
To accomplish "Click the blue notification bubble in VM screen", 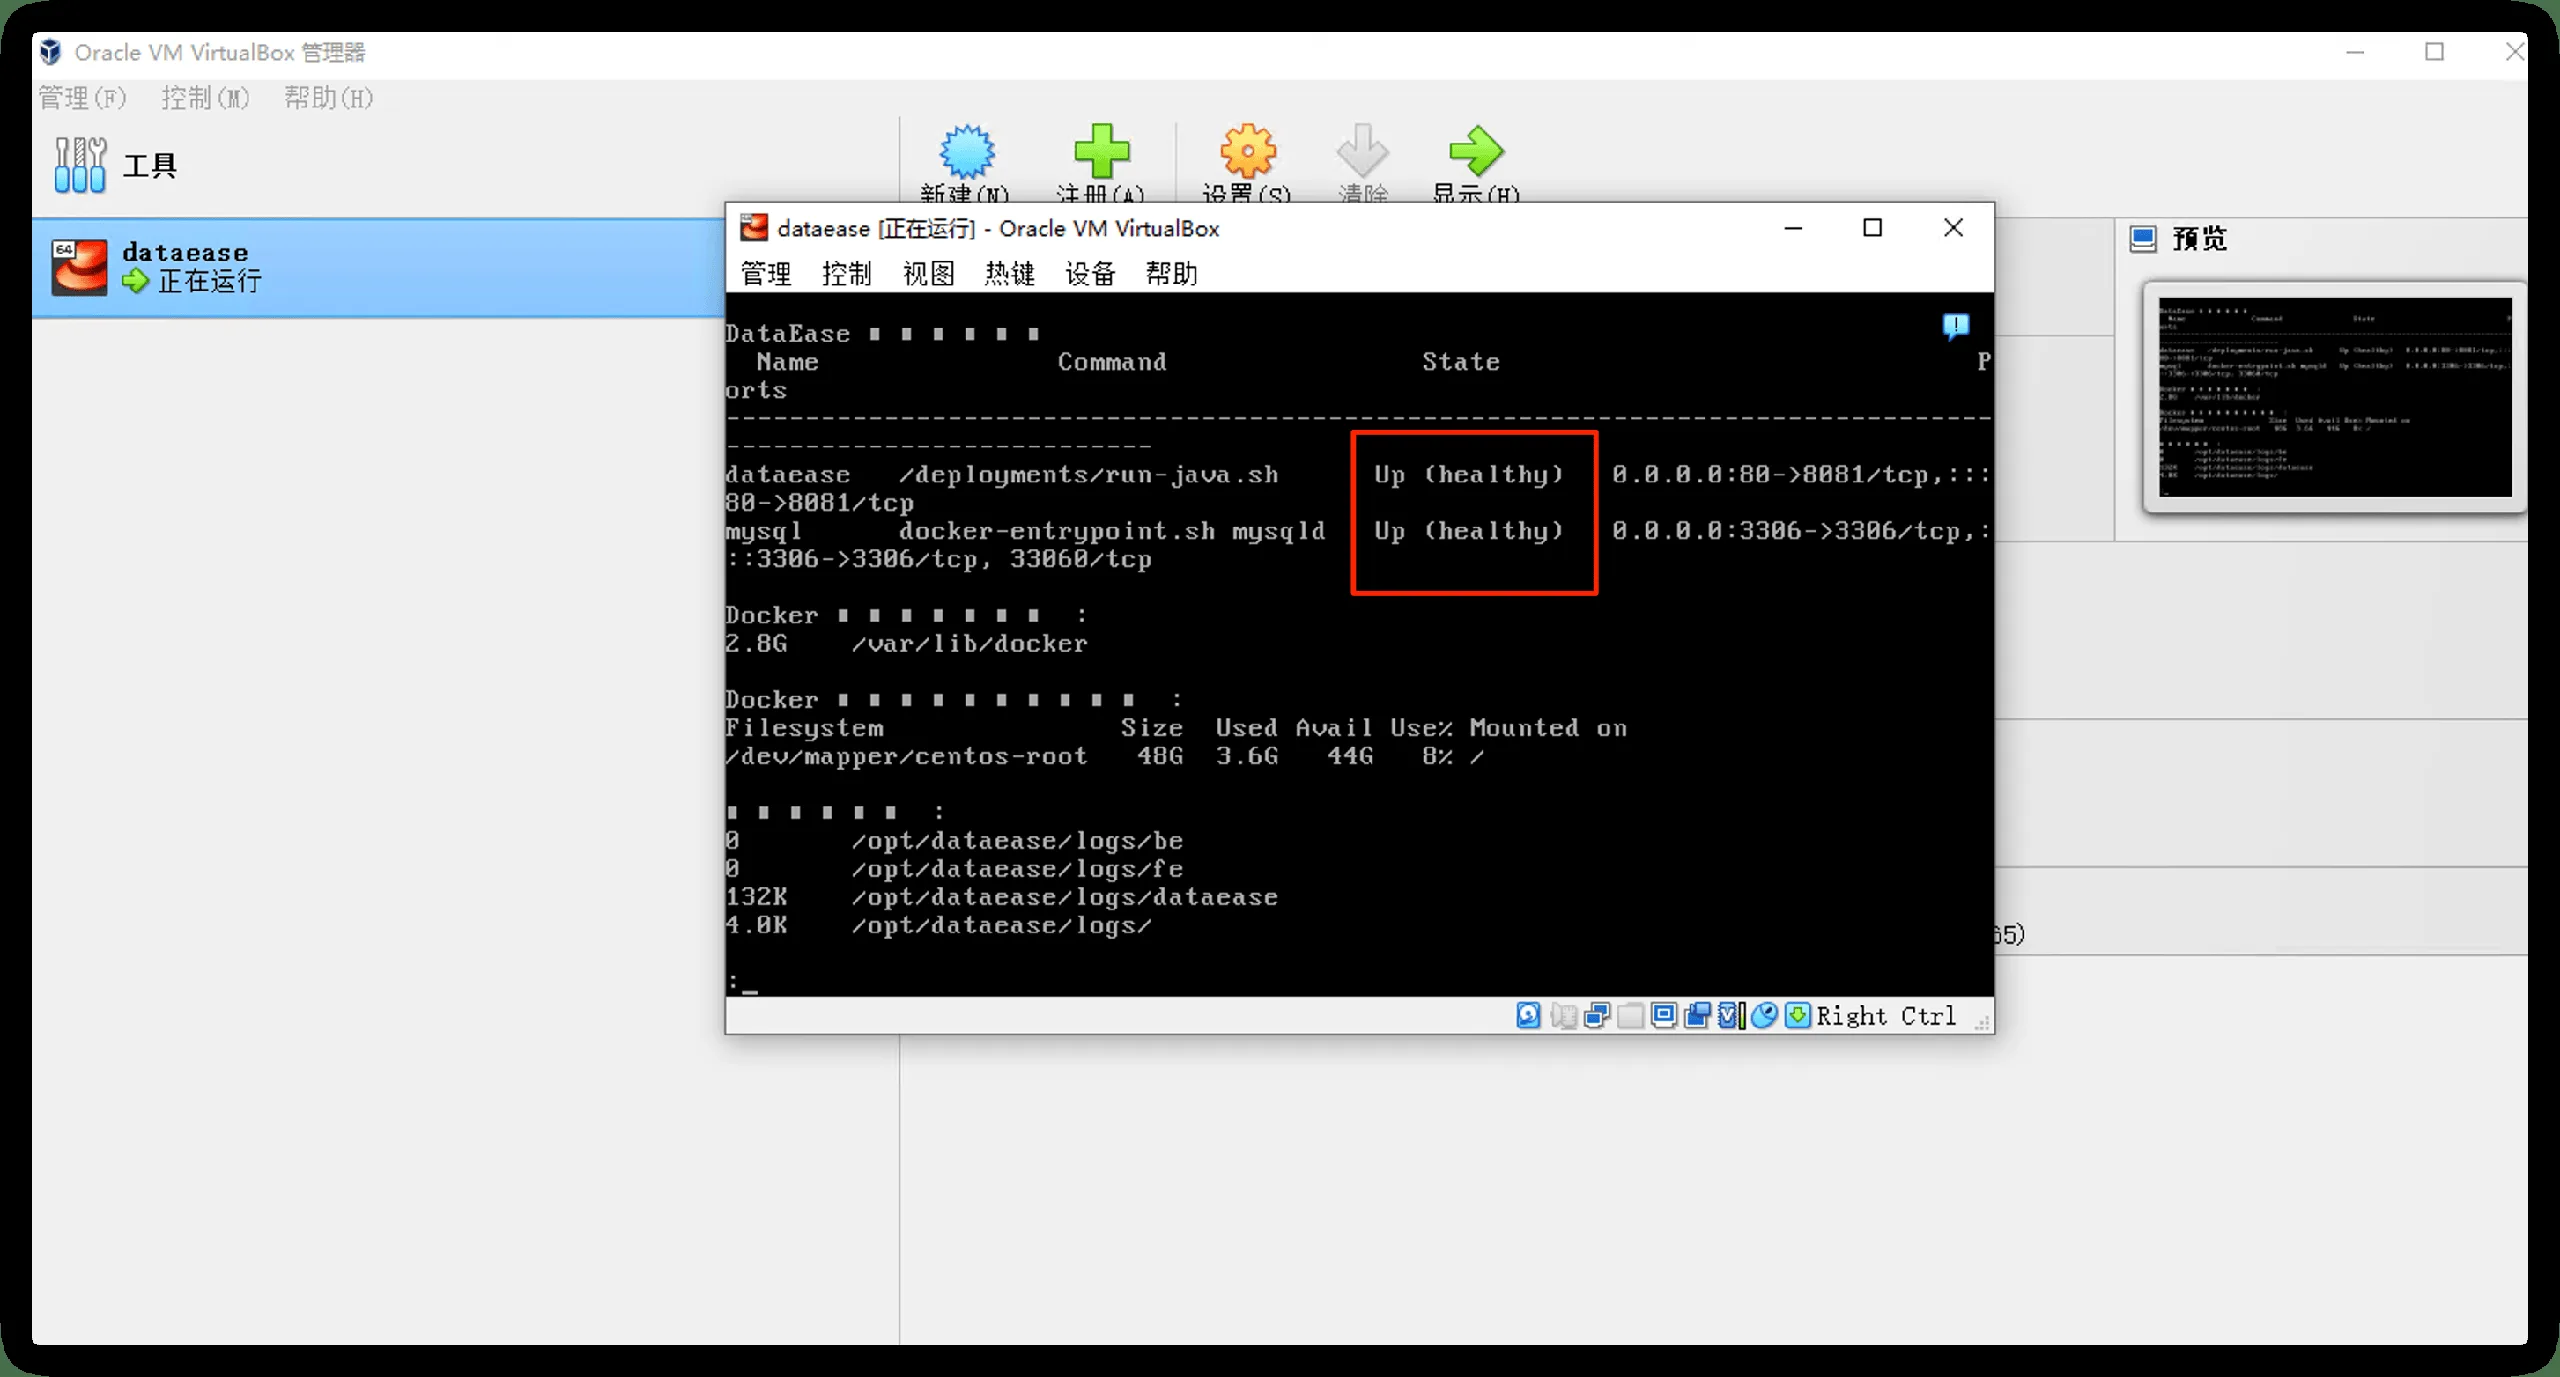I will tap(1956, 326).
